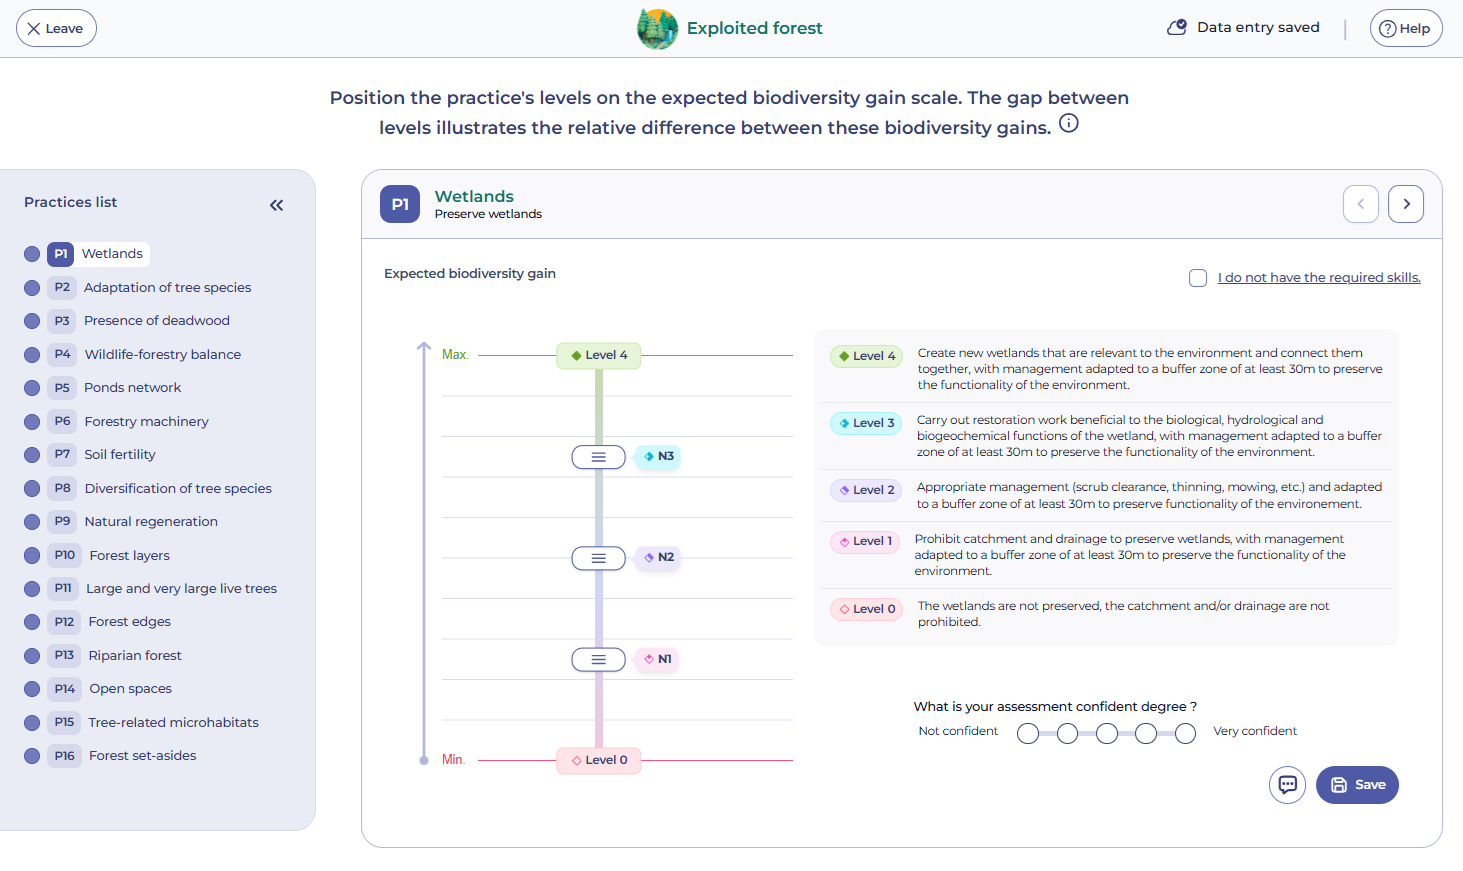Click the P1 practice badge in header
This screenshot has width=1463, height=871.
coord(400,204)
